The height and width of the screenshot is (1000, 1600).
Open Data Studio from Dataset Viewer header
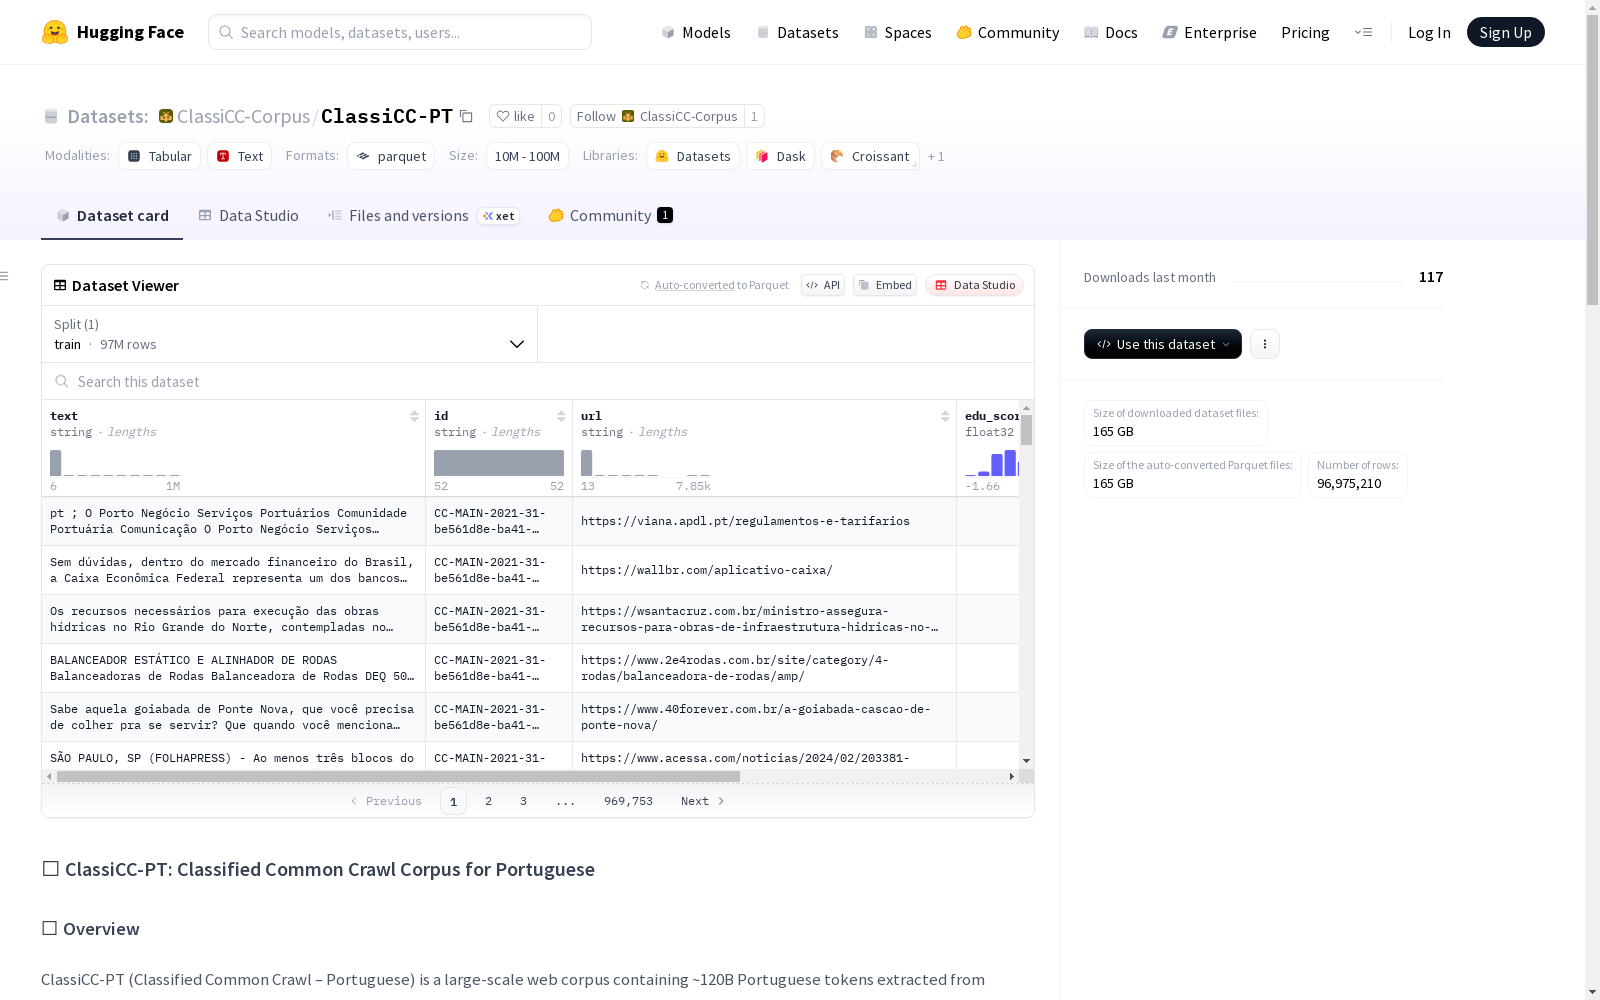(x=975, y=285)
